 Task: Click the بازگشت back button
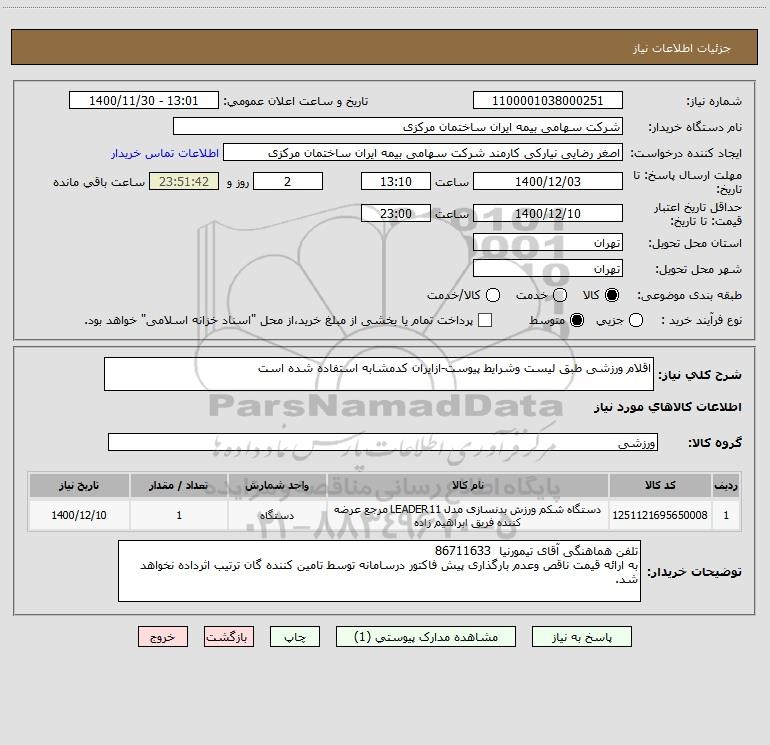(229, 637)
